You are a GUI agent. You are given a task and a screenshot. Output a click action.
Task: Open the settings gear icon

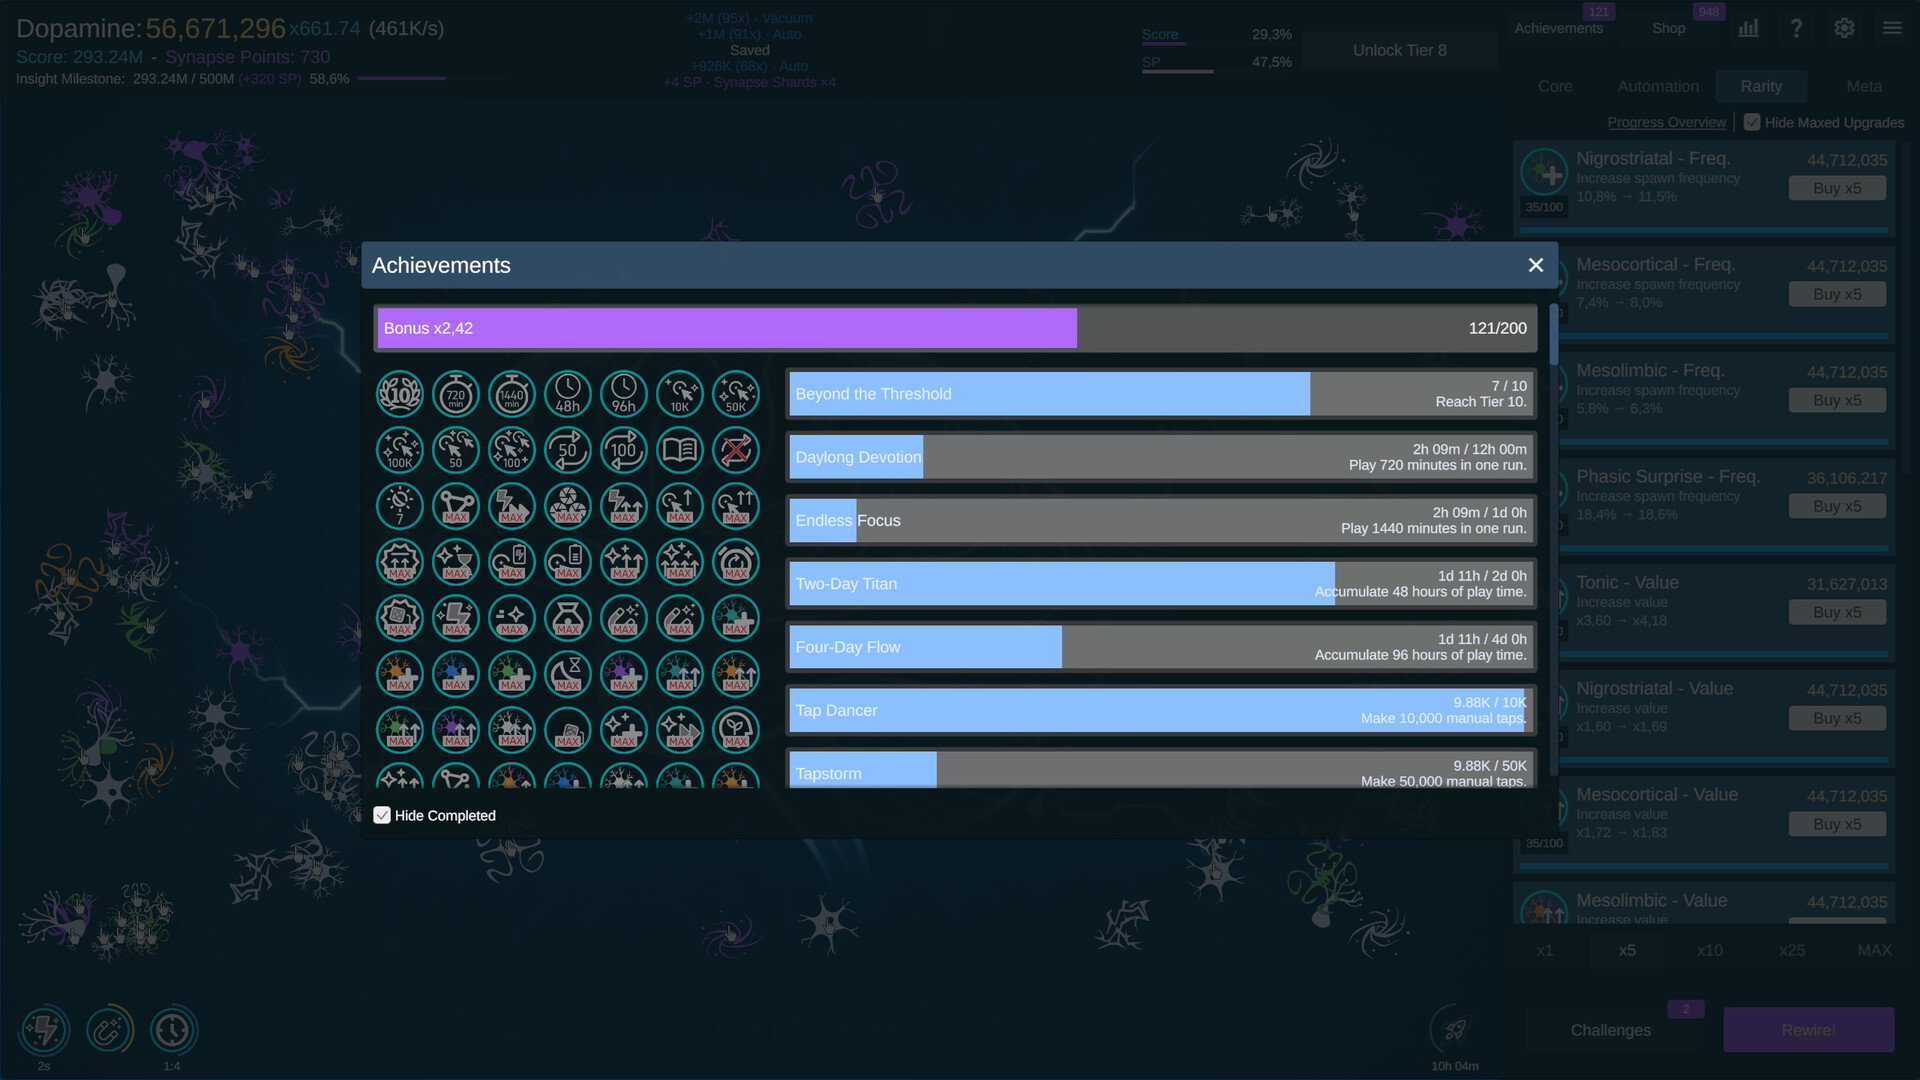point(1844,27)
